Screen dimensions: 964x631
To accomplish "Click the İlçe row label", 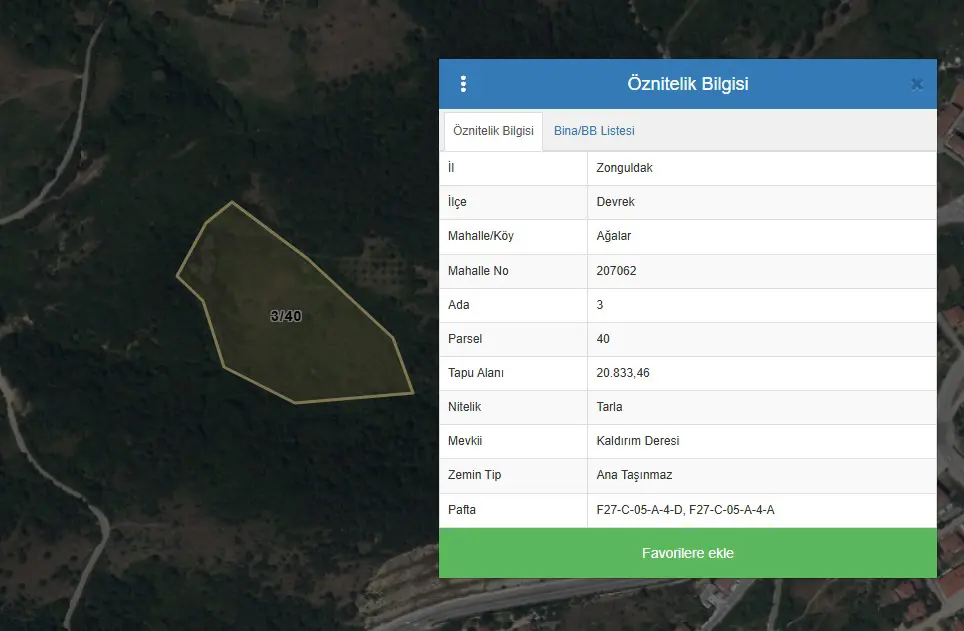I will click(x=457, y=202).
